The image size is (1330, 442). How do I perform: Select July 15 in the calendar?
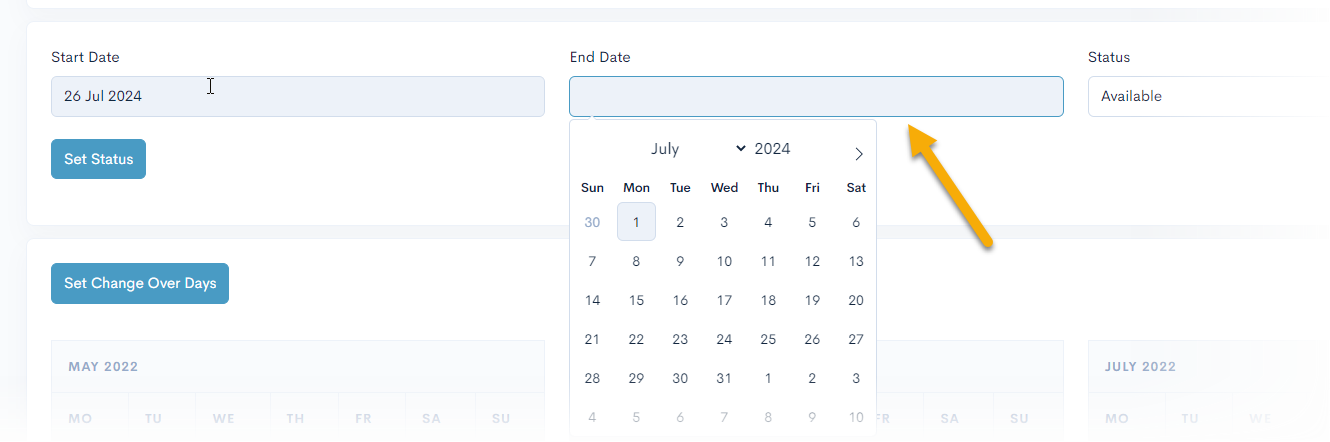tap(636, 301)
